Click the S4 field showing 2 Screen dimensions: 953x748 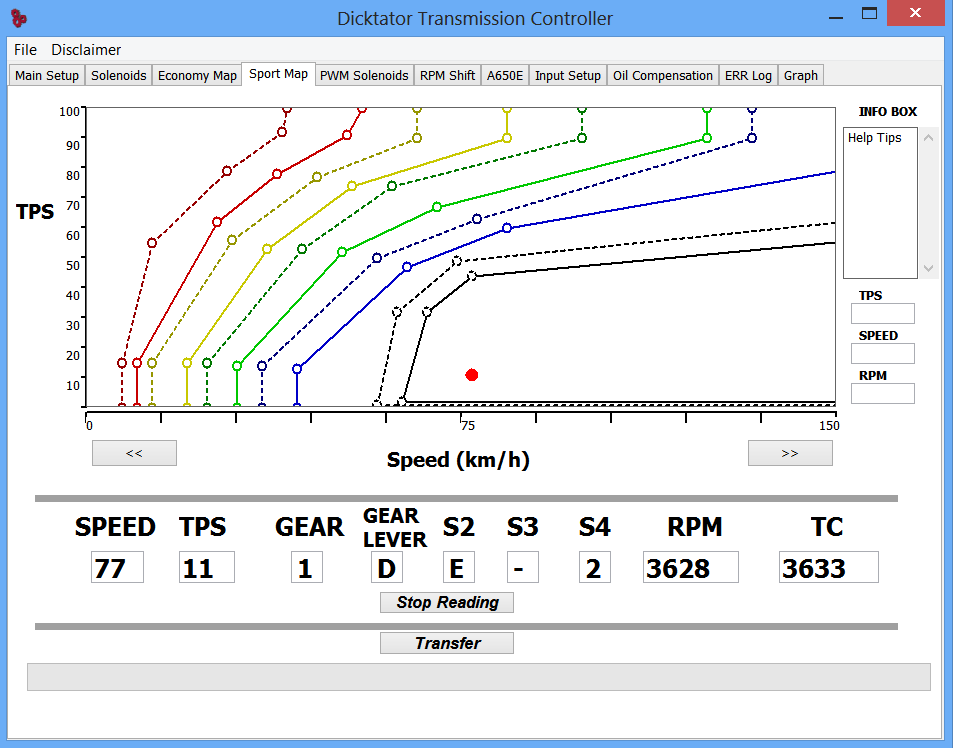point(594,568)
